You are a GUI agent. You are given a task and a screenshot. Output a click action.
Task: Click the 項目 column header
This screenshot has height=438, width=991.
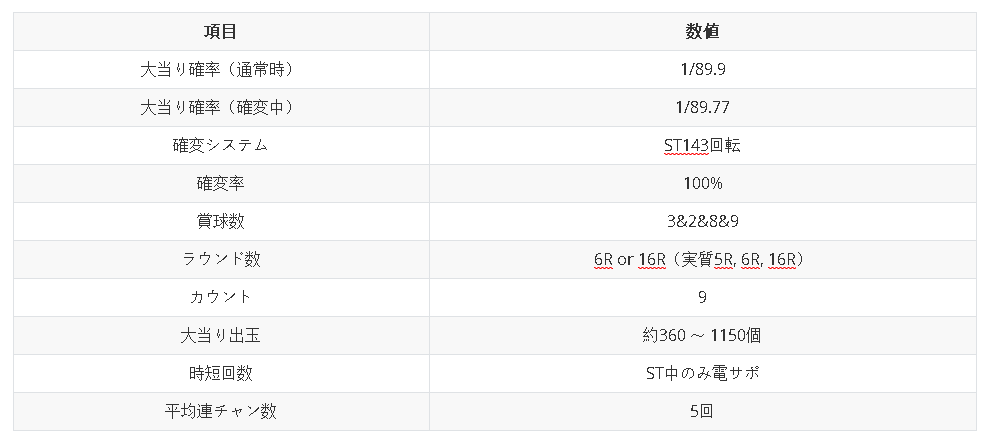[220, 31]
